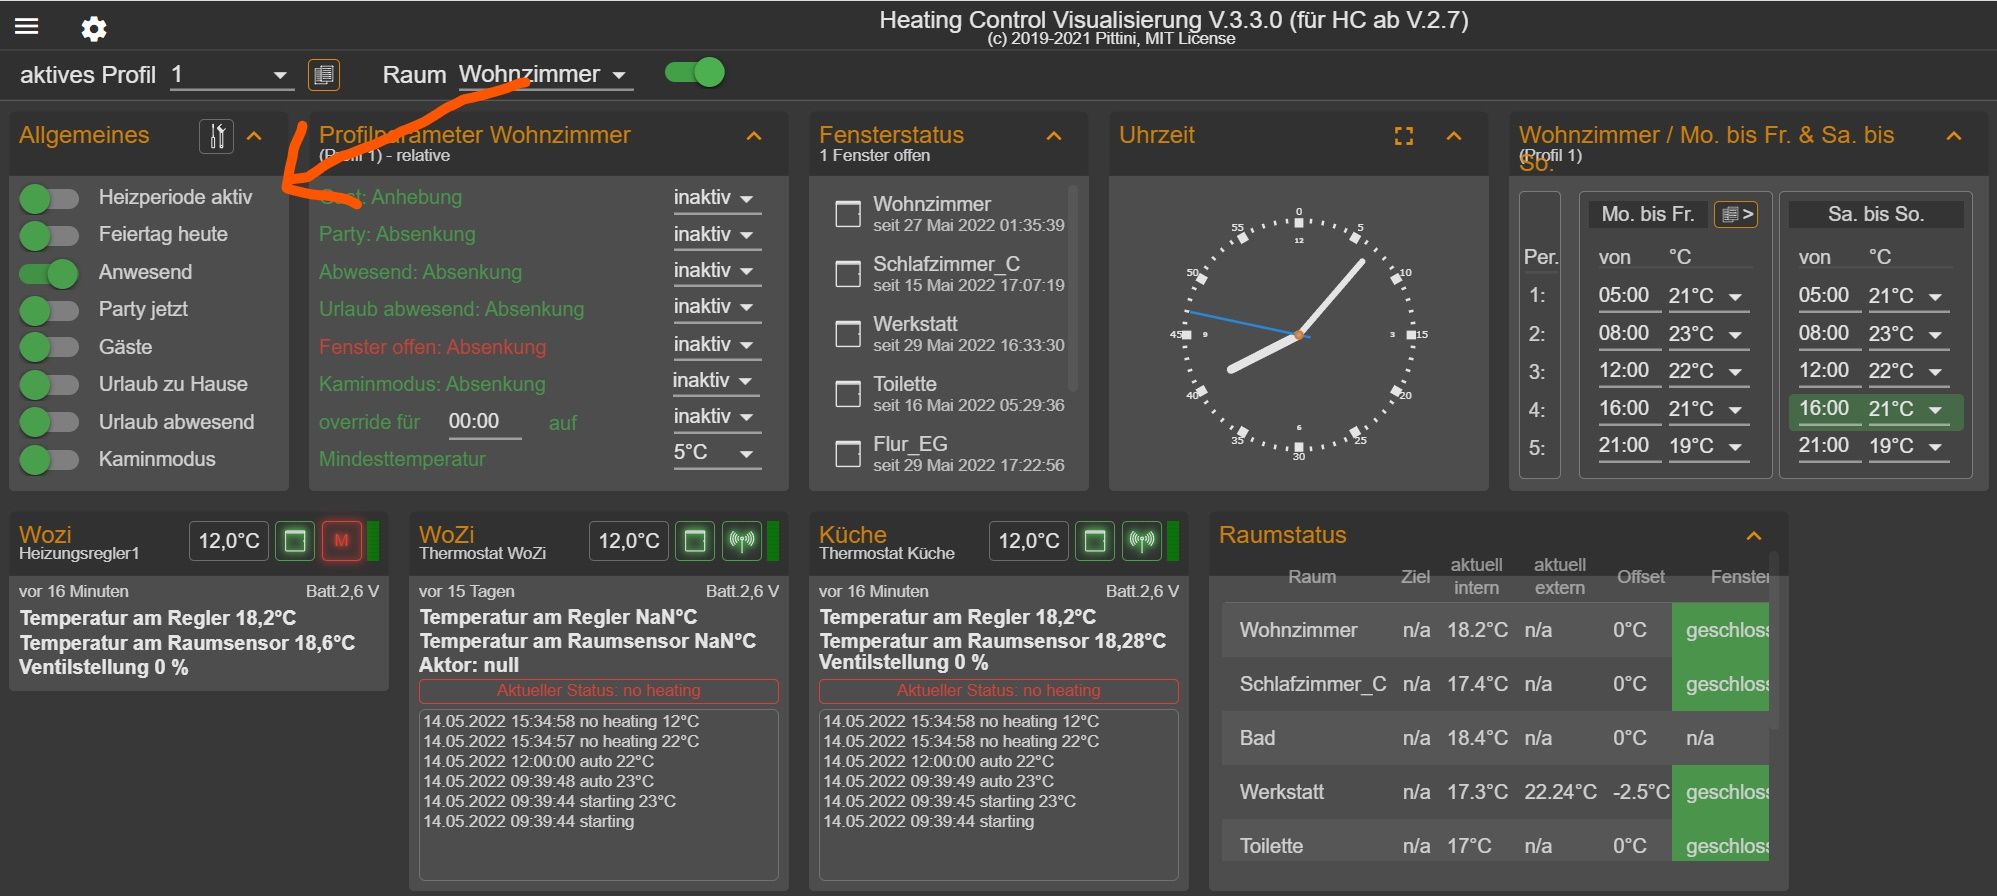Click the window icon for Werkstatt entry
The width and height of the screenshot is (1997, 896).
pos(848,334)
